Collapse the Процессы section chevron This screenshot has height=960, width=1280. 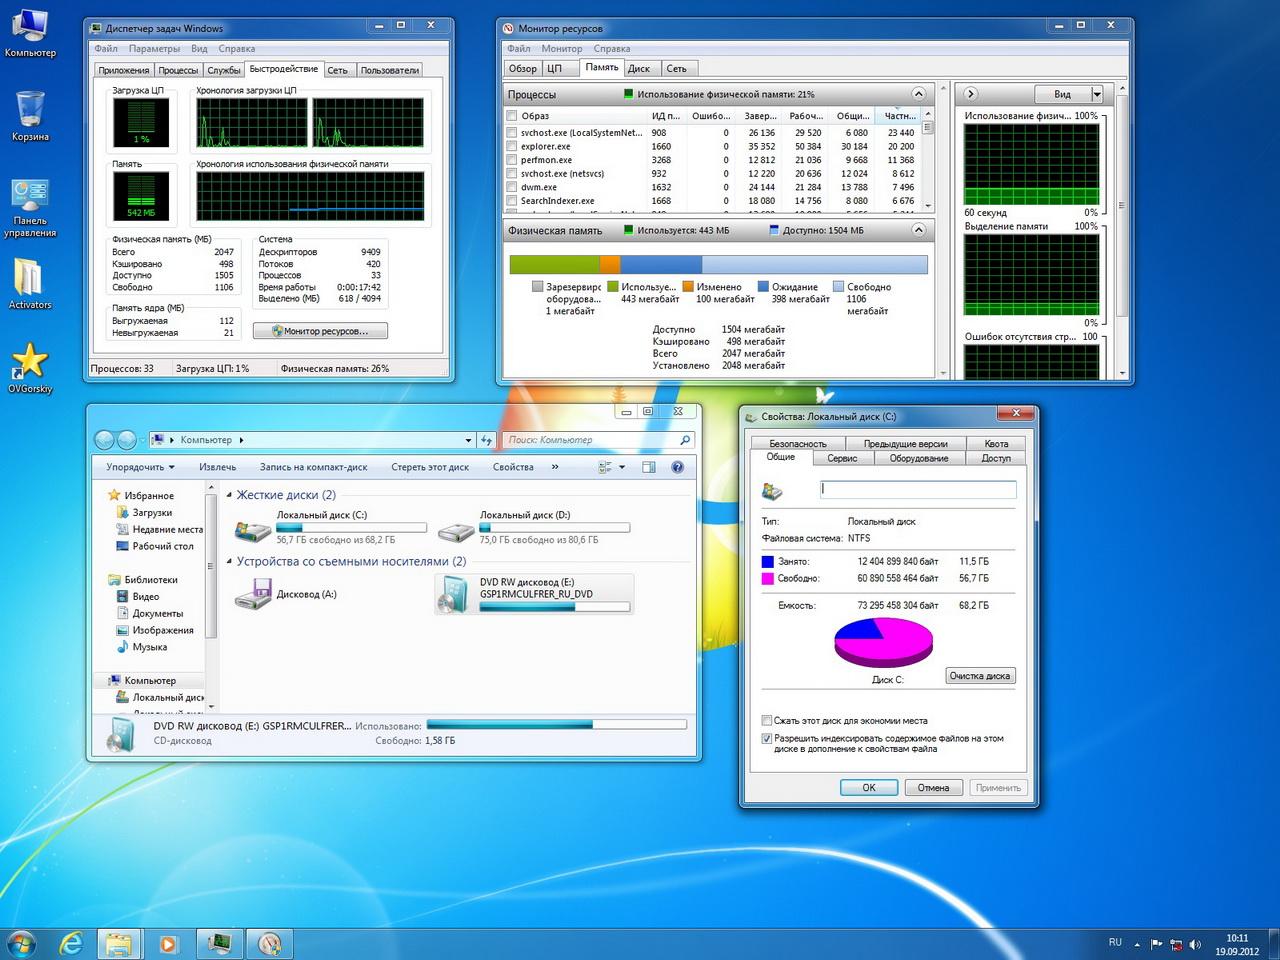coord(918,94)
